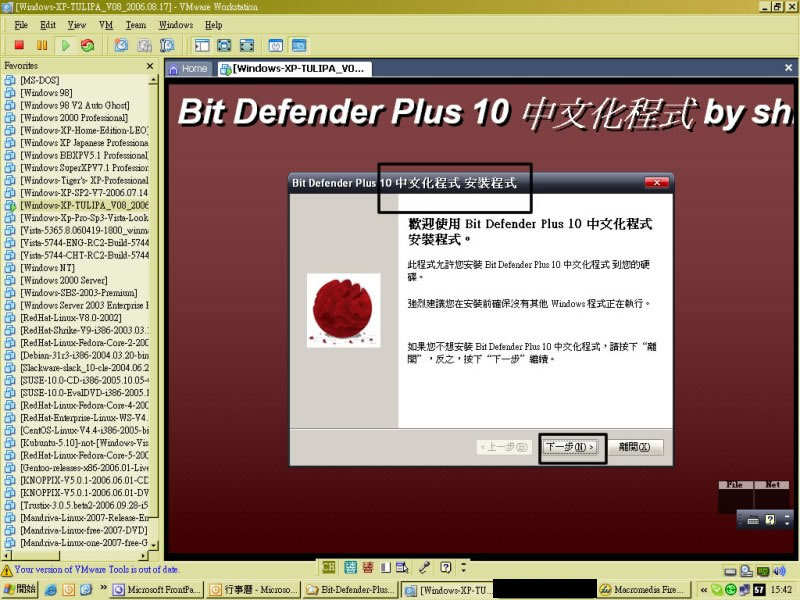Open the VM menu
This screenshot has height=600, width=800.
[x=106, y=24]
